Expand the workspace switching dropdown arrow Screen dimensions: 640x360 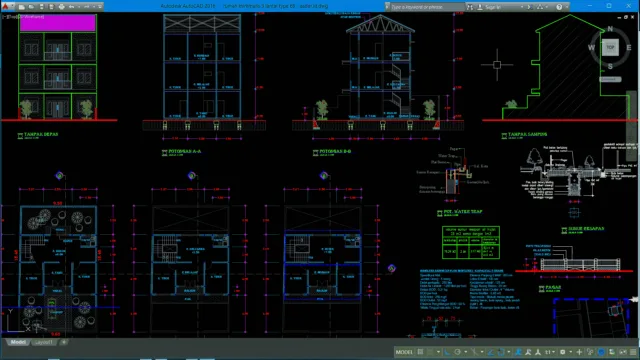point(571,352)
